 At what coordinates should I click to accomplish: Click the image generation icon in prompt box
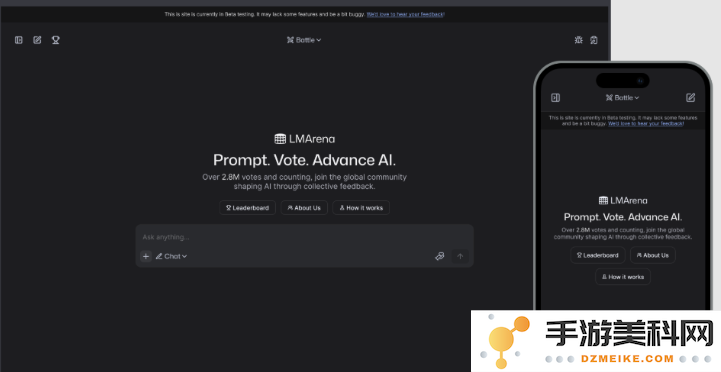click(x=440, y=256)
